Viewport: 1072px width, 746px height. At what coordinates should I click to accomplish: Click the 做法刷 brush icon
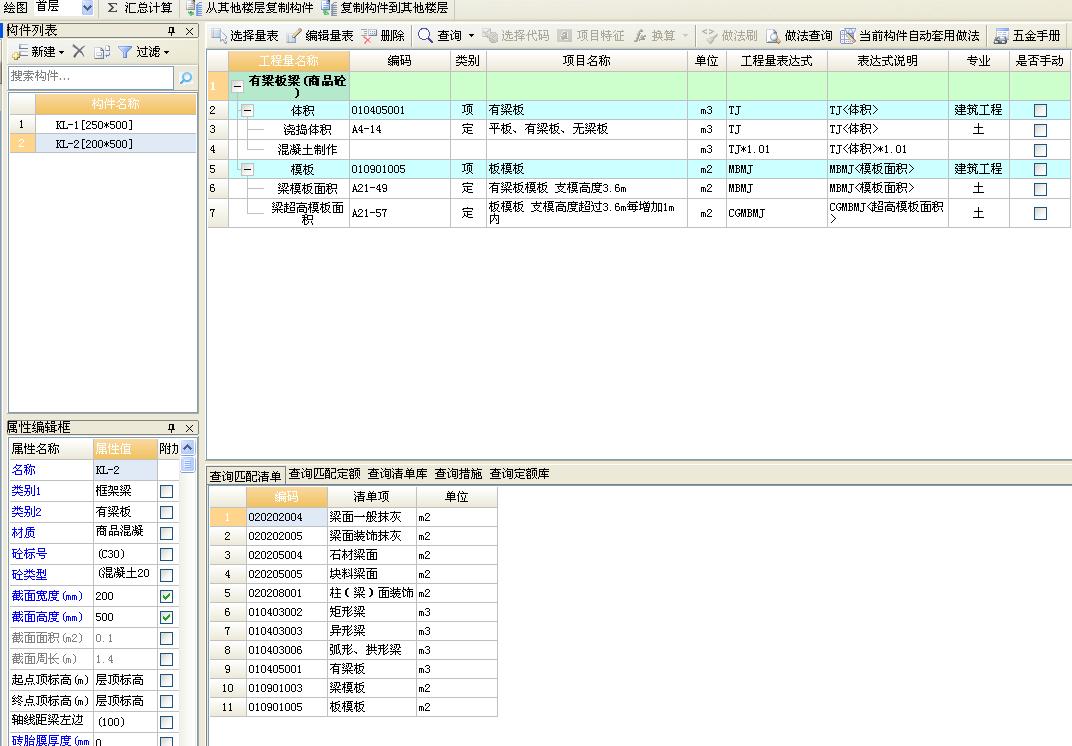coord(710,36)
